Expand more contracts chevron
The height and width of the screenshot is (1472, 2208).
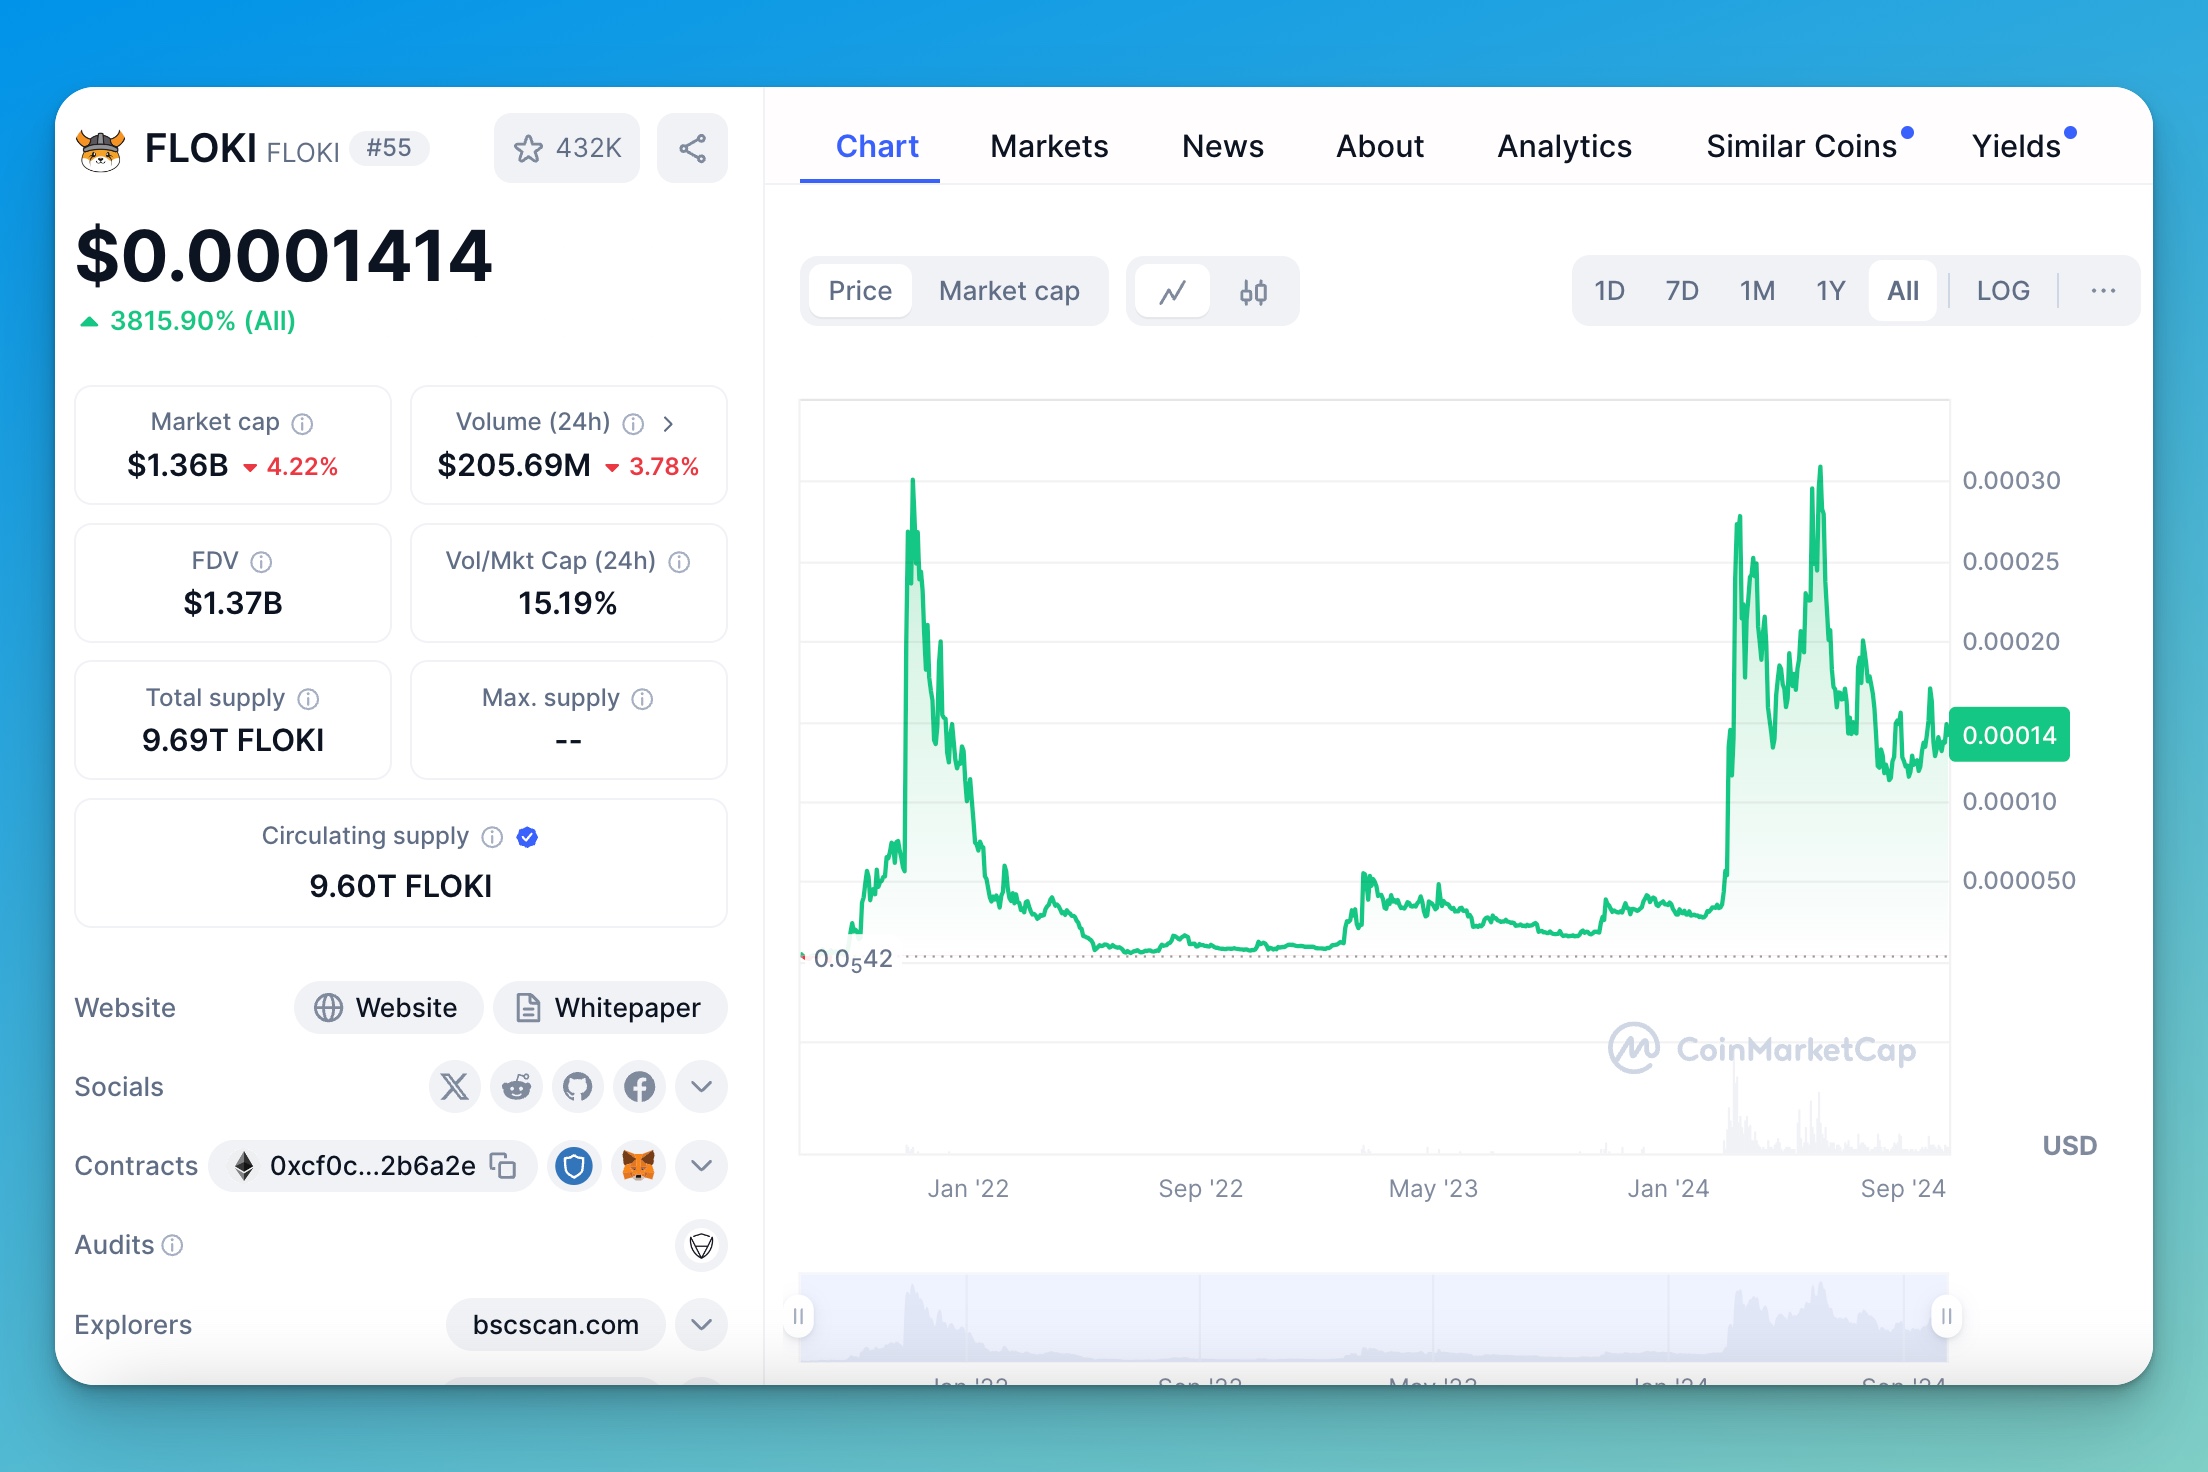click(x=701, y=1166)
